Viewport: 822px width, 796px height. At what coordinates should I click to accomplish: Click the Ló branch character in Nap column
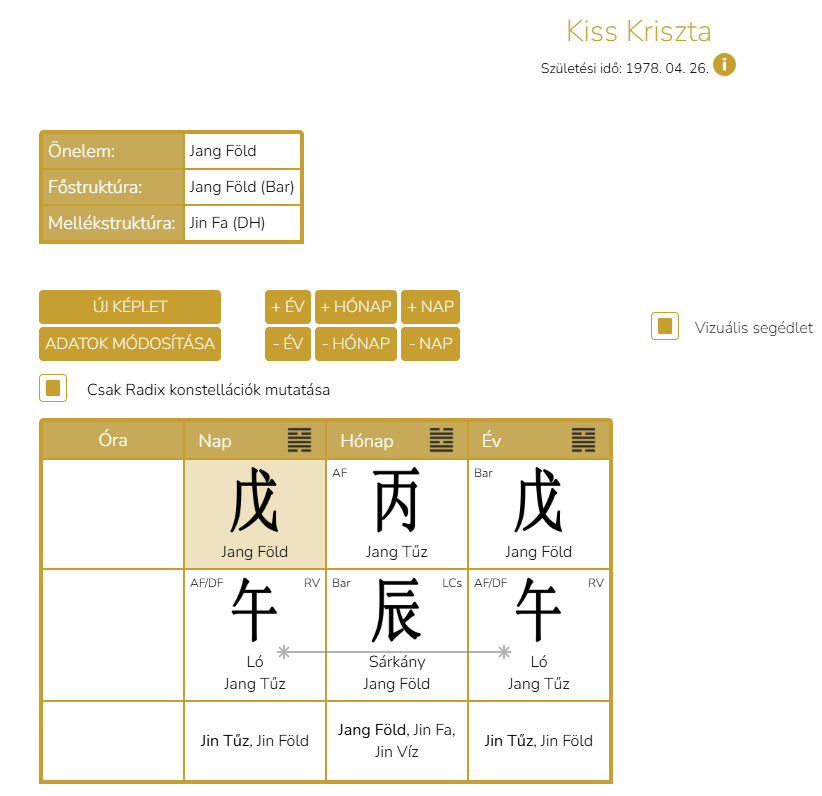(x=255, y=611)
